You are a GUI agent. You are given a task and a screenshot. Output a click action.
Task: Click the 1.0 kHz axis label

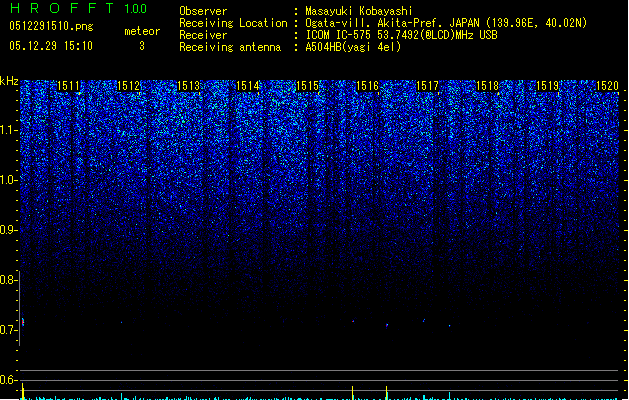[8, 180]
